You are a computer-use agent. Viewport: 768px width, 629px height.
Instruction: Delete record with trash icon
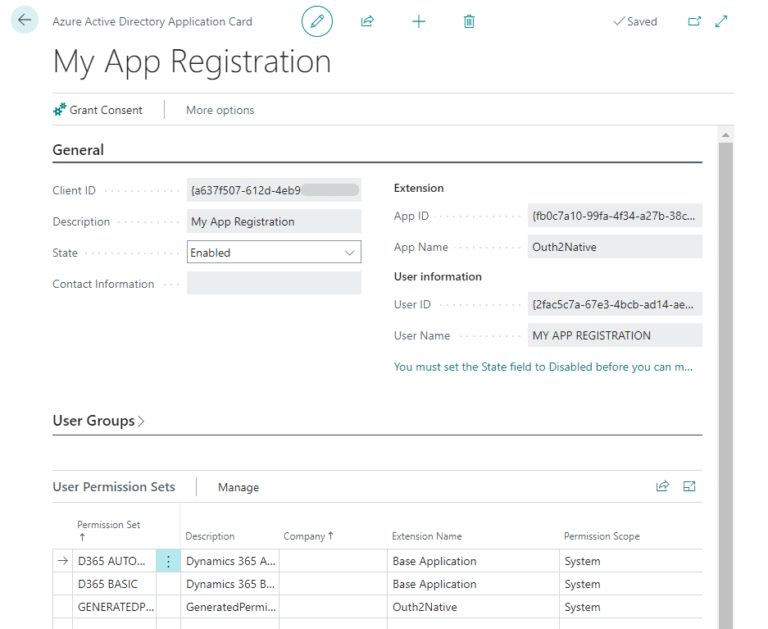click(x=469, y=21)
